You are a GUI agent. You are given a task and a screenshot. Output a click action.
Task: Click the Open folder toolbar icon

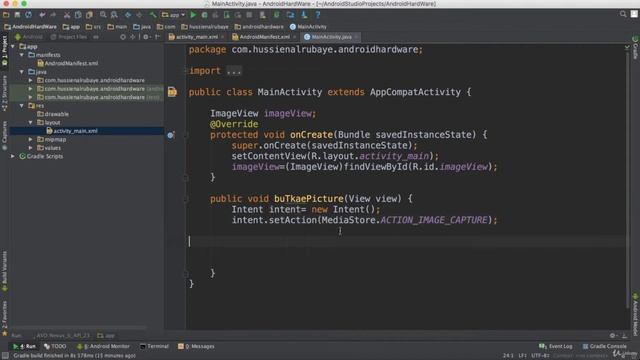6,15
